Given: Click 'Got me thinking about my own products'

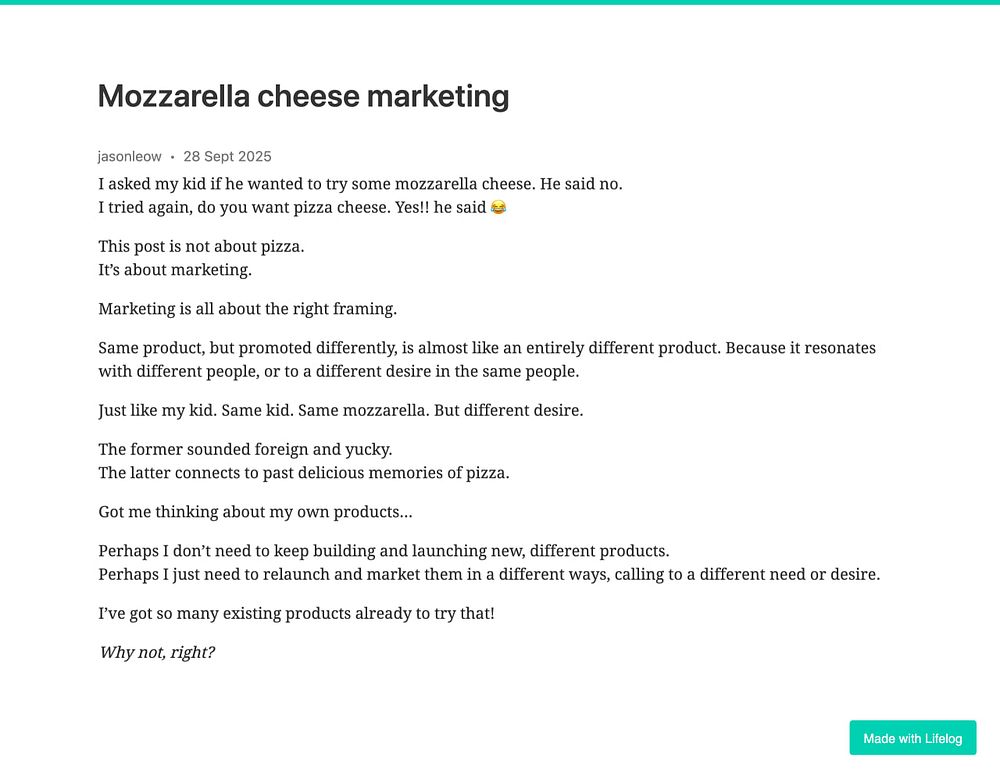Looking at the screenshot, I should click(x=255, y=512).
